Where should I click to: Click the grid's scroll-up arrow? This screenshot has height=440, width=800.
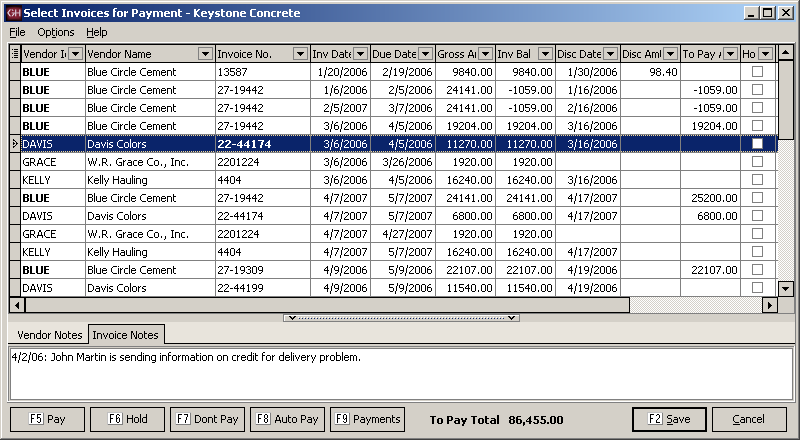[786, 53]
